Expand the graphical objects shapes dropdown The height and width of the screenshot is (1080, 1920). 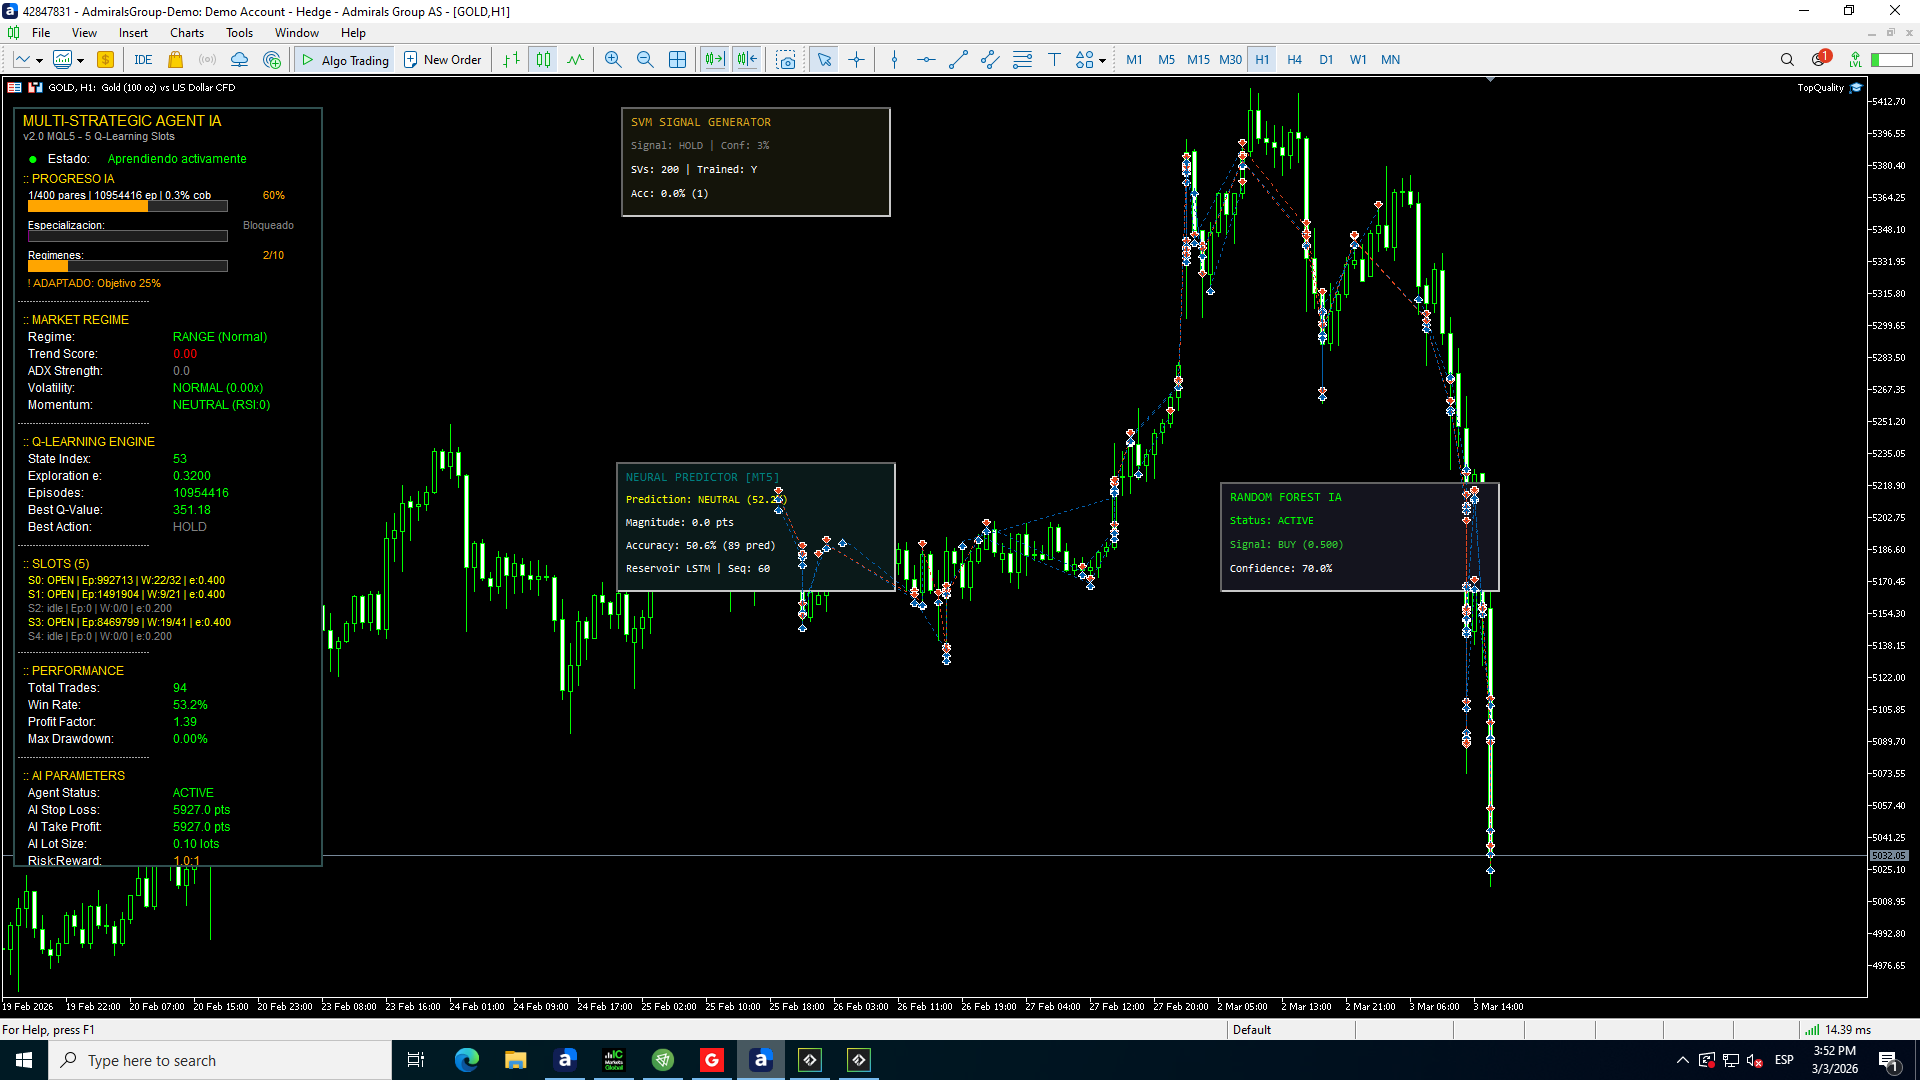1102,61
